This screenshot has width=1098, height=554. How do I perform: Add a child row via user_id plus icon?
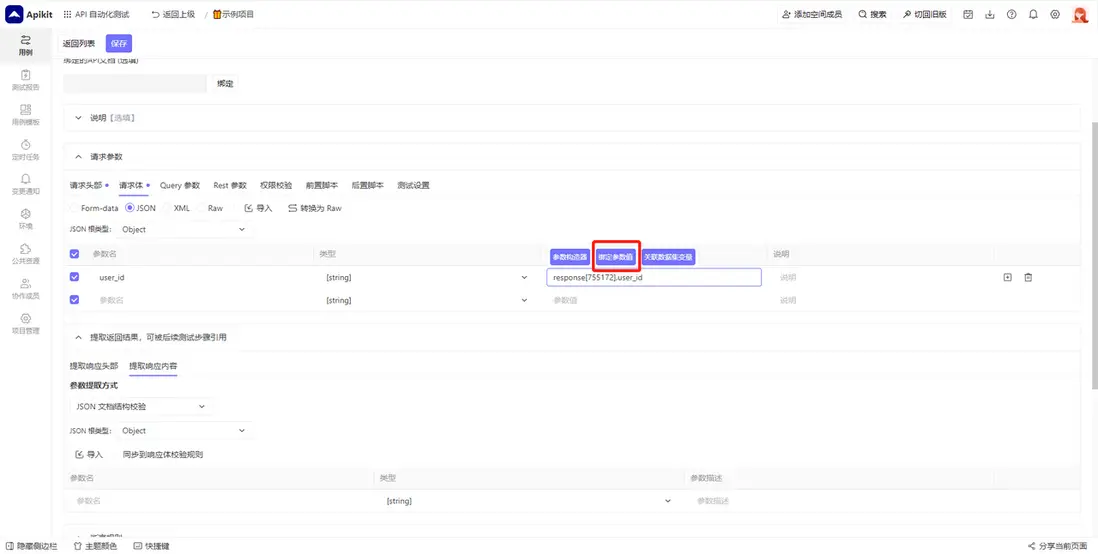pos(1008,277)
